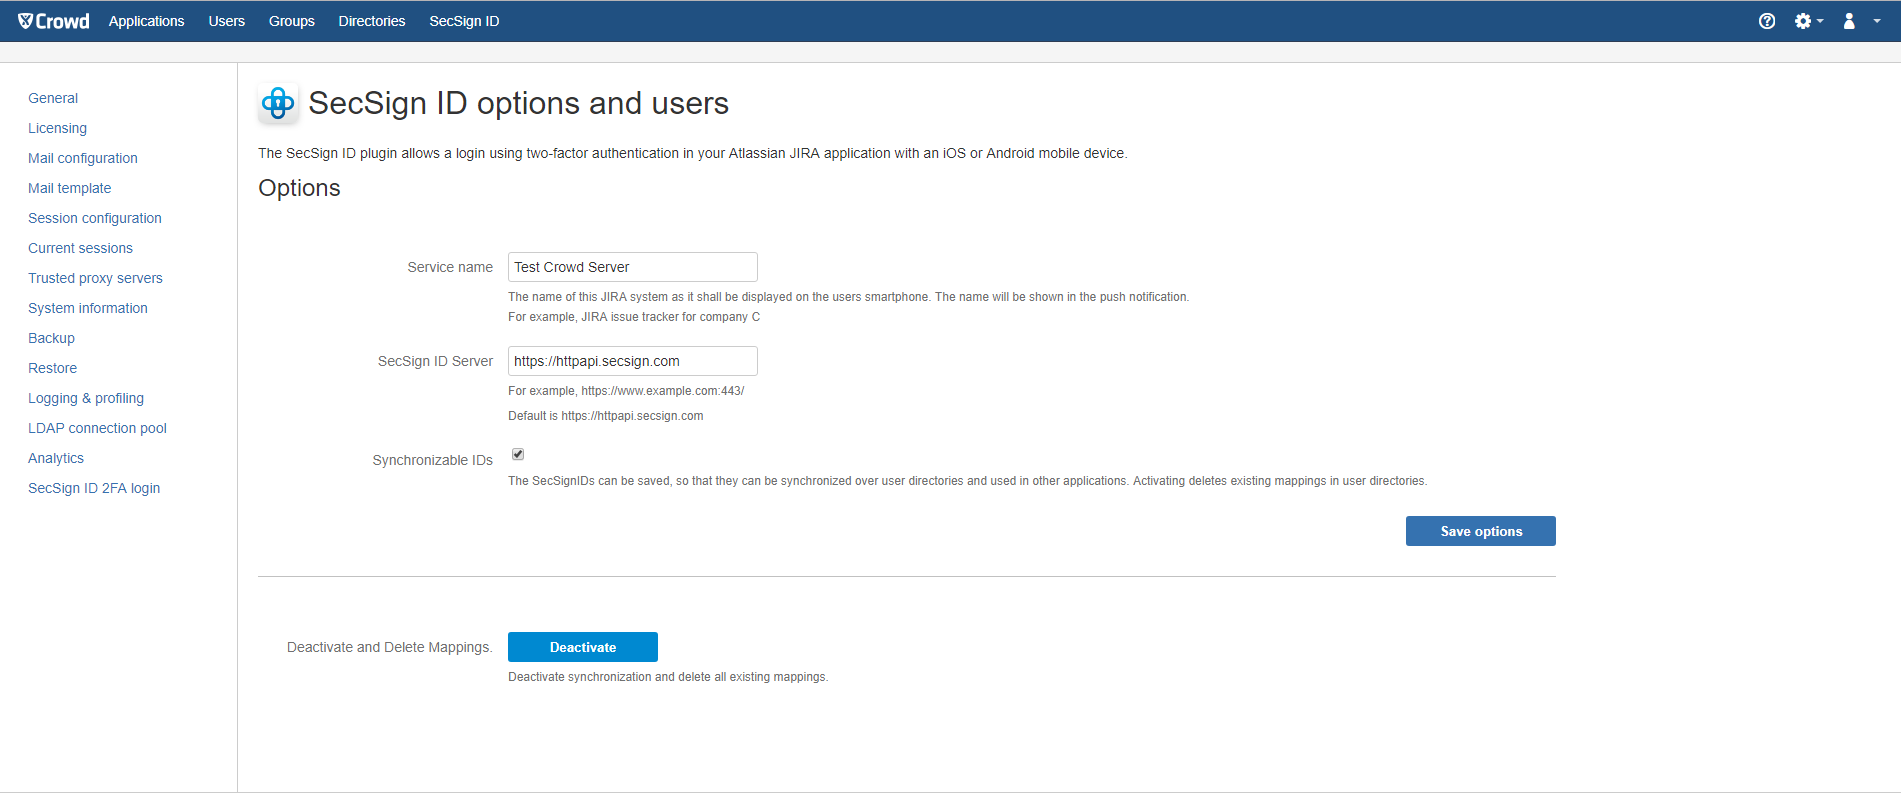The height and width of the screenshot is (793, 1901).
Task: Open the administration gear menu
Action: click(1807, 21)
